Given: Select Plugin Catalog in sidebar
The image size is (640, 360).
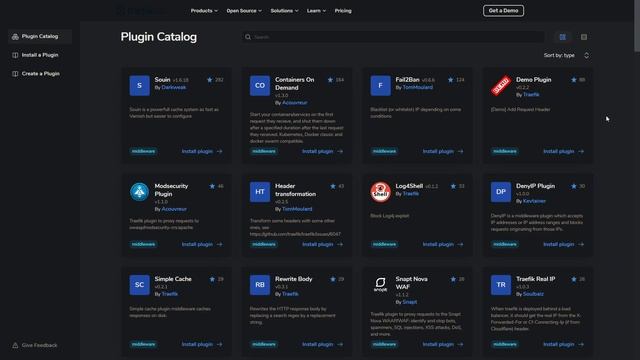Looking at the screenshot, I should point(40,36).
